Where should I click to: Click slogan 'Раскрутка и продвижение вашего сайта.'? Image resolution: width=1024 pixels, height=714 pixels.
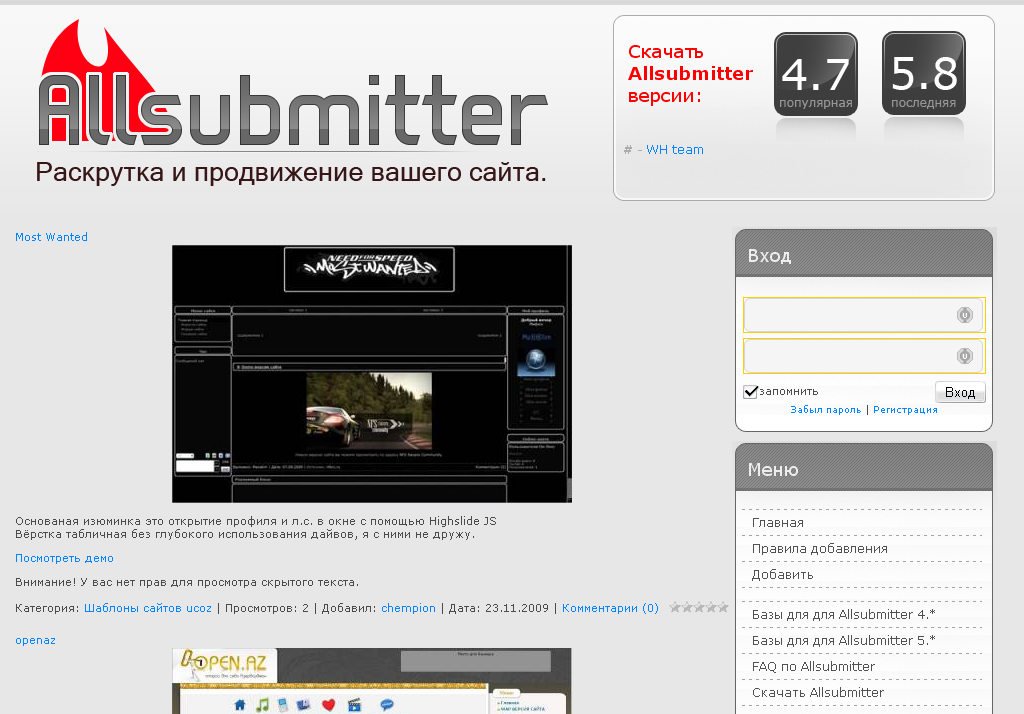[x=291, y=173]
